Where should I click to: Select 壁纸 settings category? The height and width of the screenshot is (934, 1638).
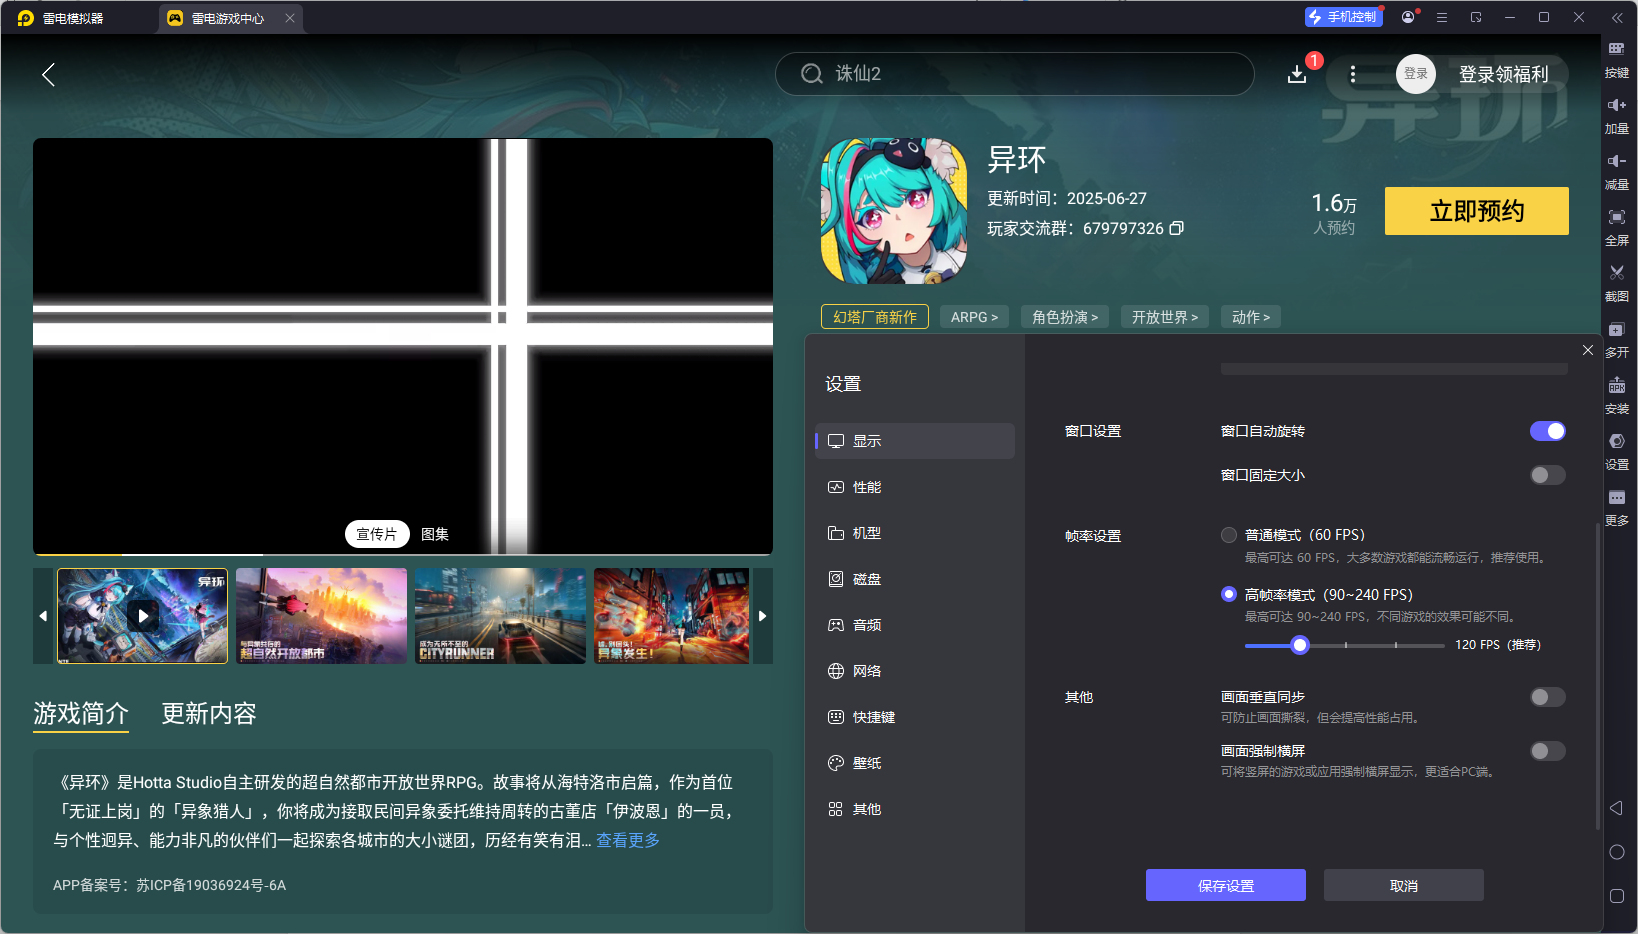(x=915, y=763)
